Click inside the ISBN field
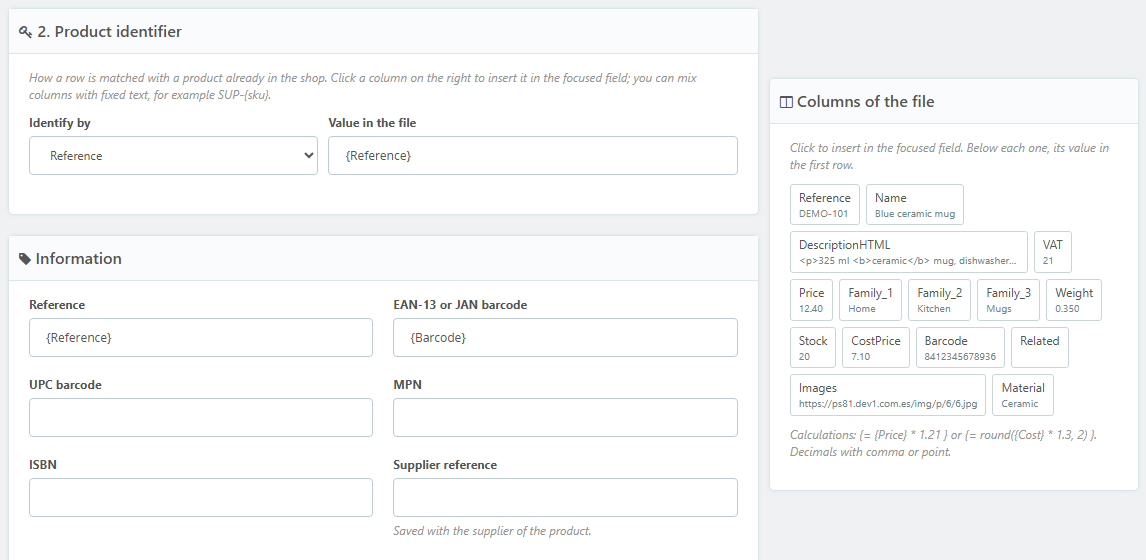The width and height of the screenshot is (1146, 560). click(201, 498)
